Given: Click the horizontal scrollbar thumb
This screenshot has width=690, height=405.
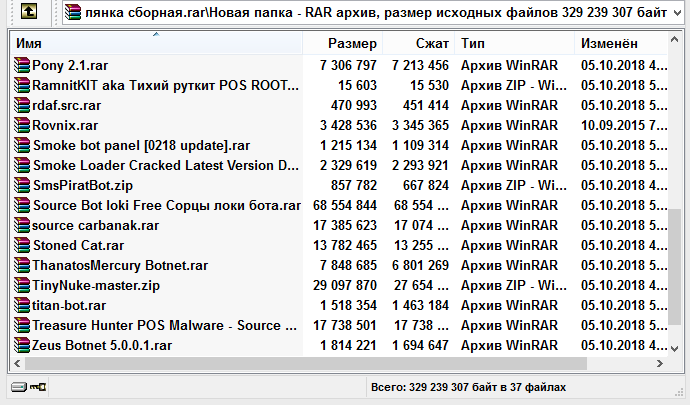Looking at the screenshot, I should (x=306, y=363).
